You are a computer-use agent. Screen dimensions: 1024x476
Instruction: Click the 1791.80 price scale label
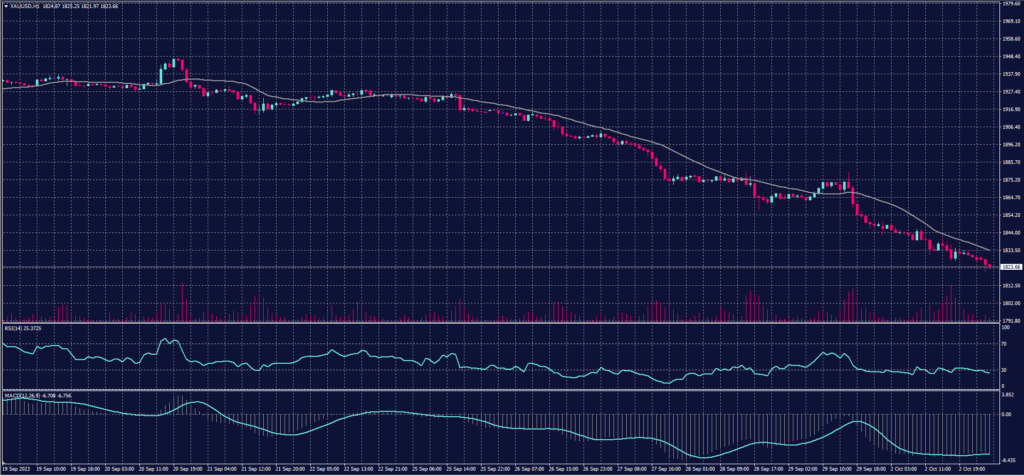[x=1008, y=321]
